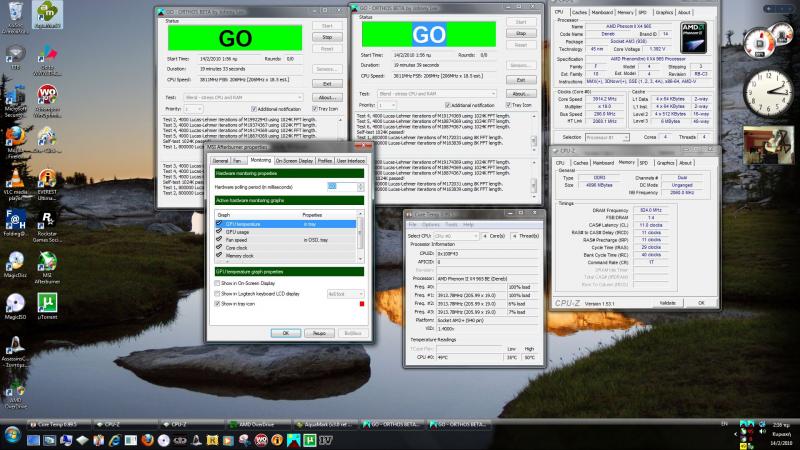Open the MagicISO desktop shortcut
The width and height of the screenshot is (800, 450).
tap(15, 306)
